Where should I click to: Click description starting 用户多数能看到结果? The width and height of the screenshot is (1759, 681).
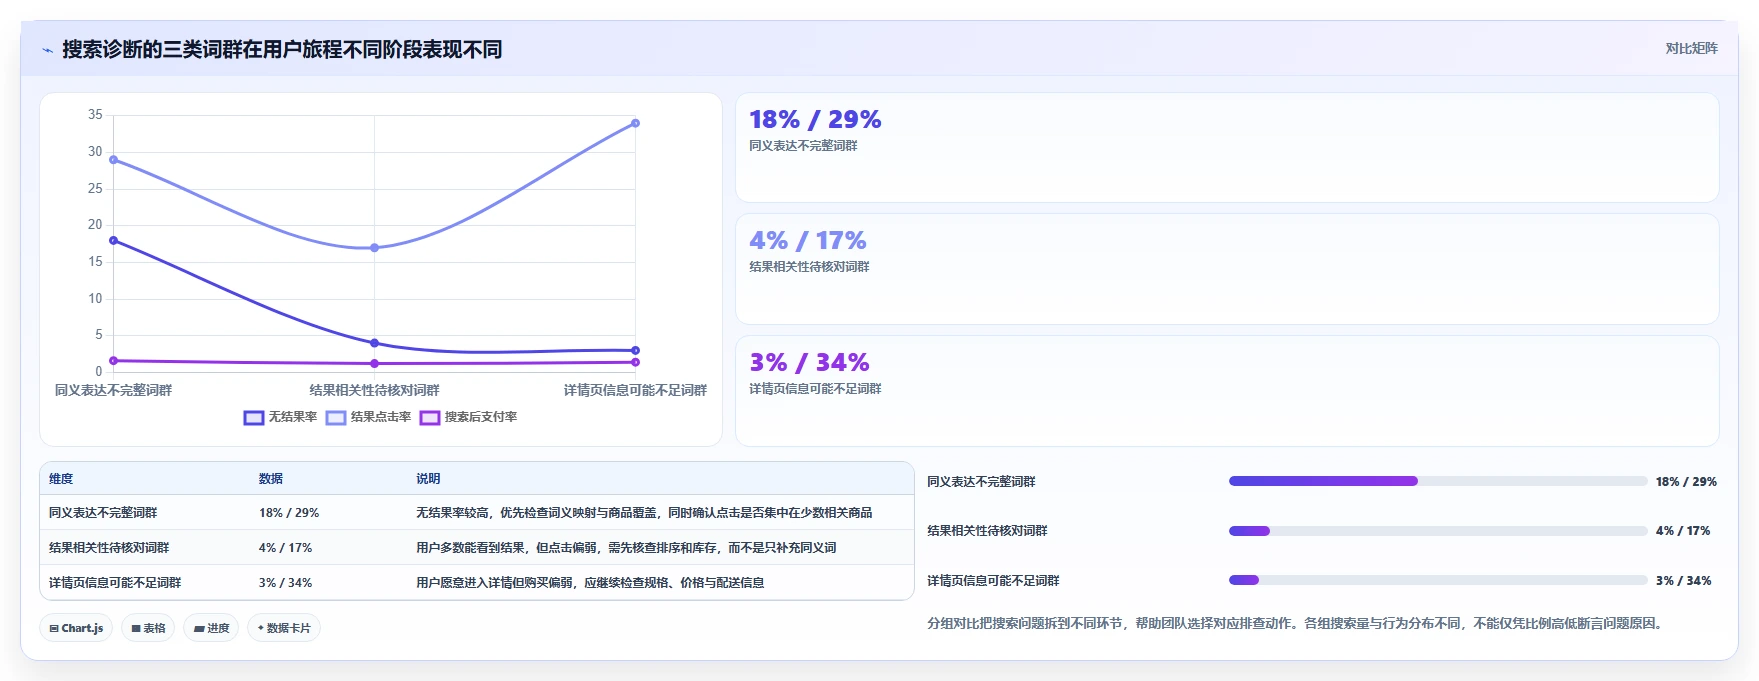pyautogui.click(x=626, y=548)
